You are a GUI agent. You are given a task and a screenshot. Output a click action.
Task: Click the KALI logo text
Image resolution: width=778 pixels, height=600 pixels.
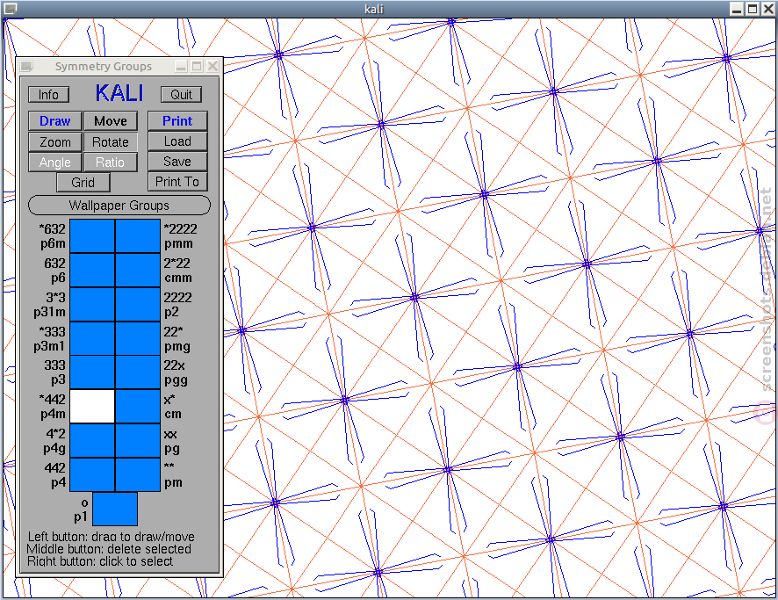[x=119, y=93]
